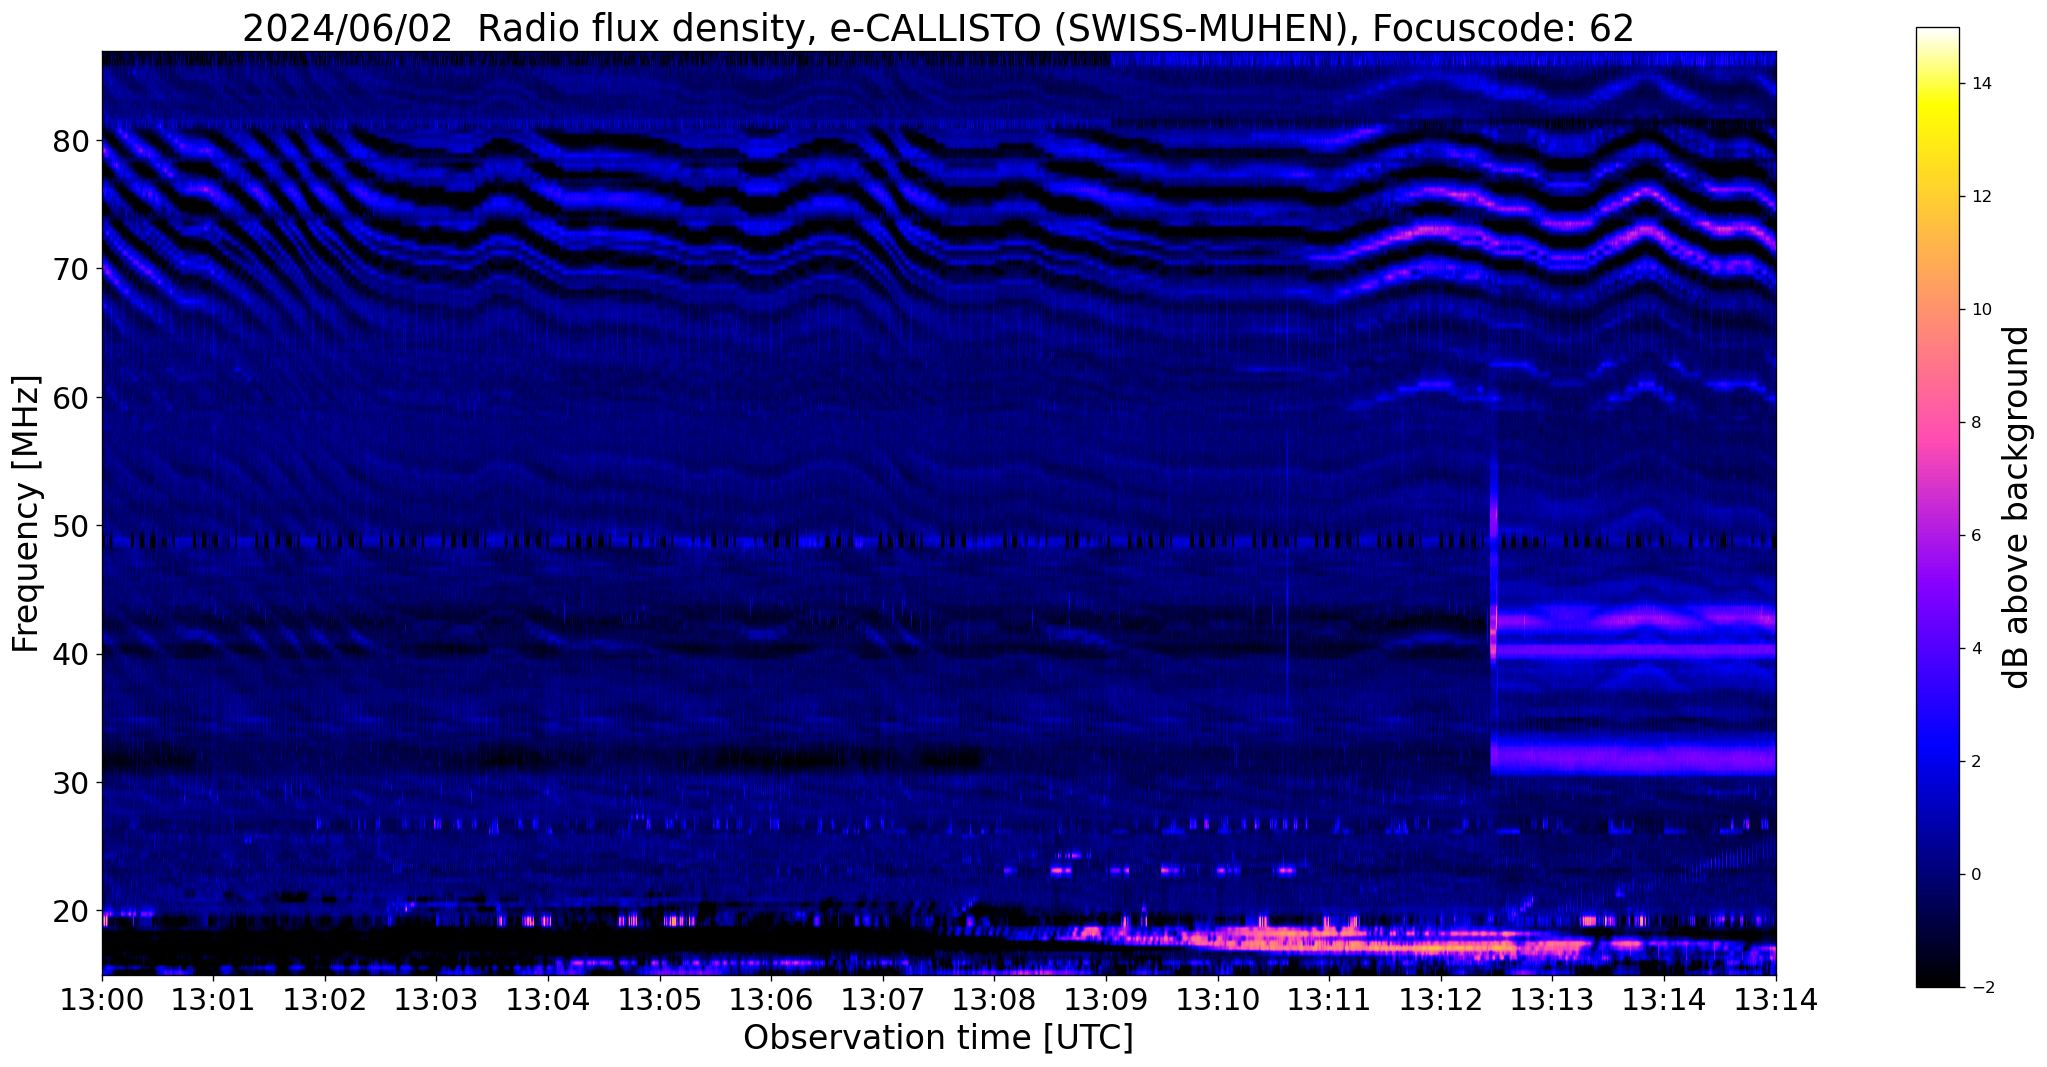Click the 'dB above background' colorbar label

pyautogui.click(x=2018, y=507)
